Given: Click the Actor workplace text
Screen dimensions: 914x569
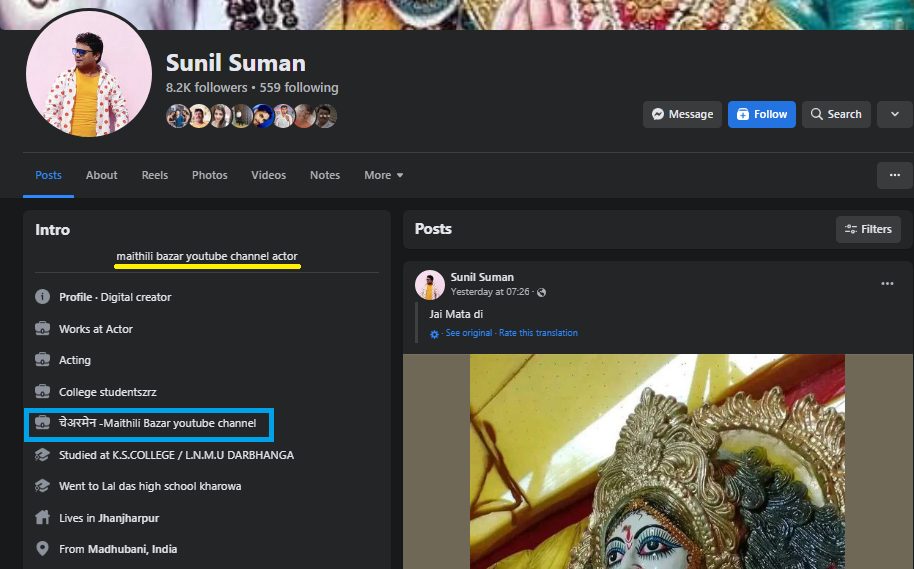Looking at the screenshot, I should (x=119, y=329).
